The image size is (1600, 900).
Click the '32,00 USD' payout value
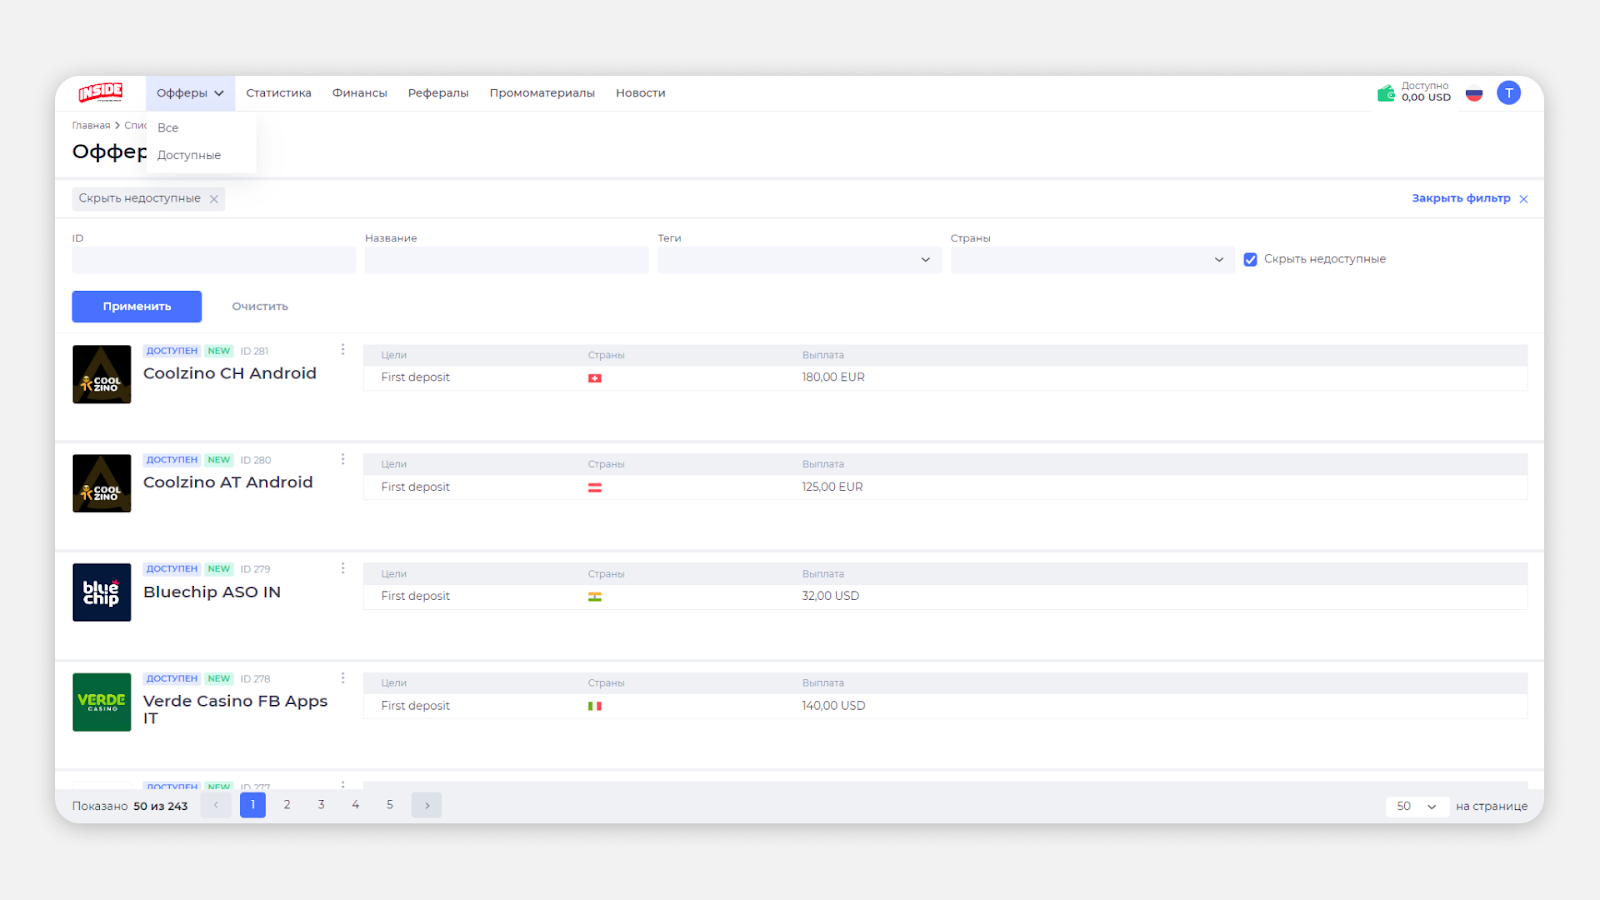coord(830,596)
